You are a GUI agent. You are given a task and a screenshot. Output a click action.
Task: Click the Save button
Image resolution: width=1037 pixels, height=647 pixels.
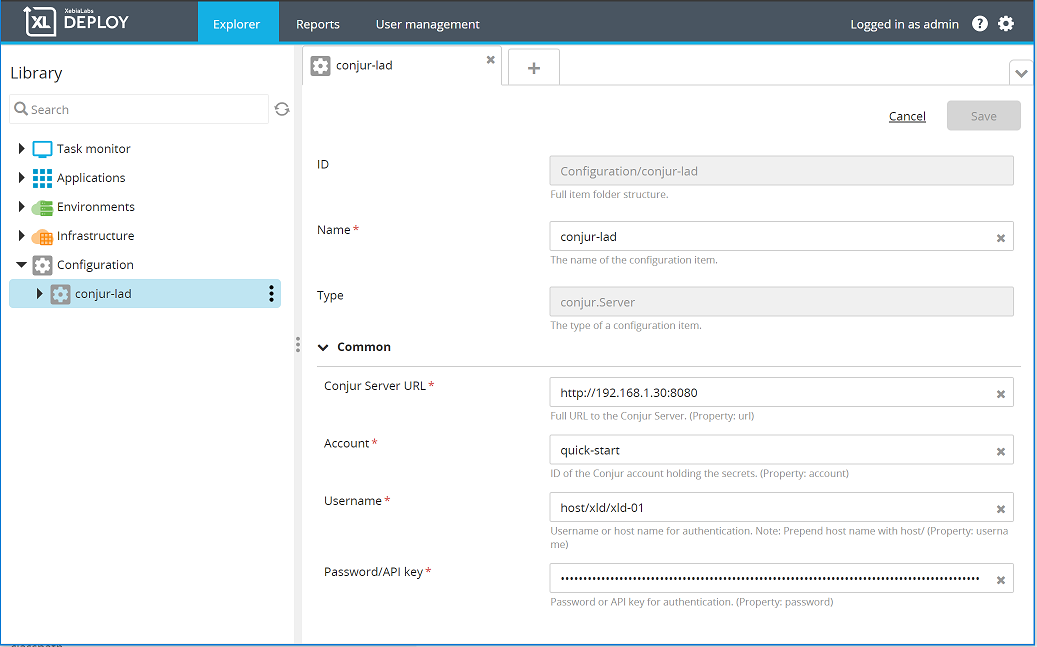(x=983, y=116)
